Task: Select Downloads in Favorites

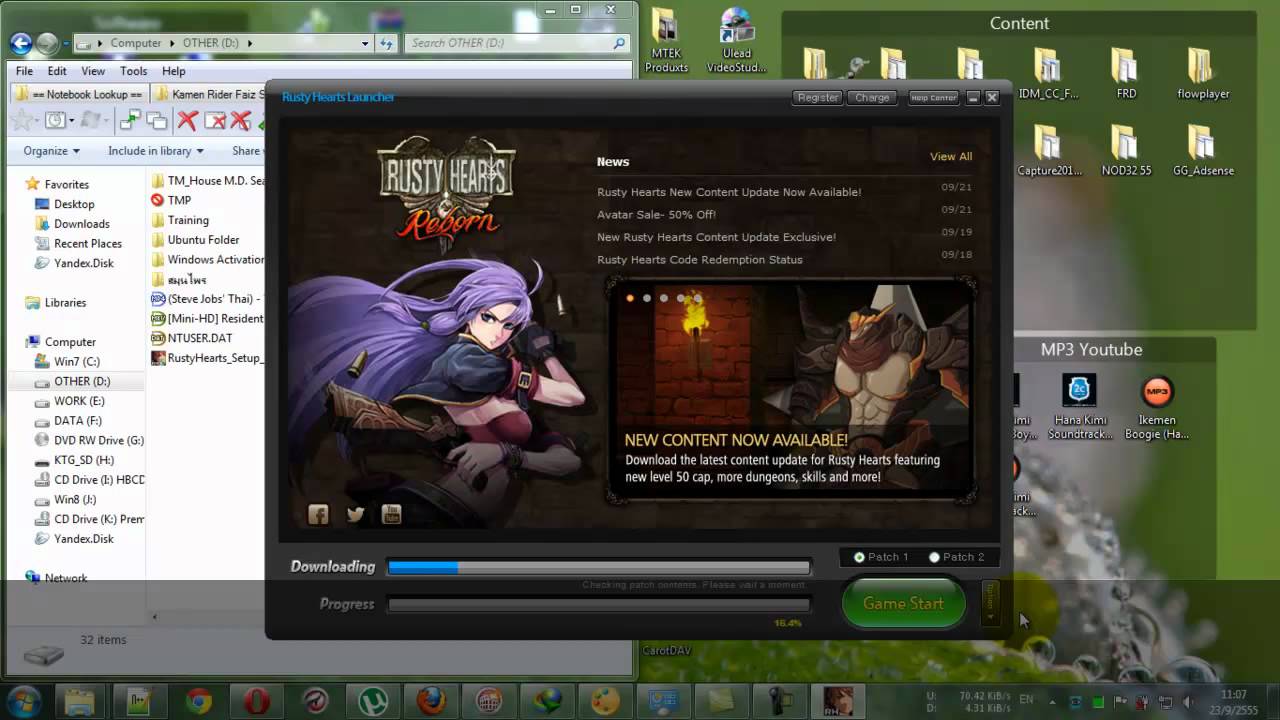Action: pyautogui.click(x=81, y=224)
